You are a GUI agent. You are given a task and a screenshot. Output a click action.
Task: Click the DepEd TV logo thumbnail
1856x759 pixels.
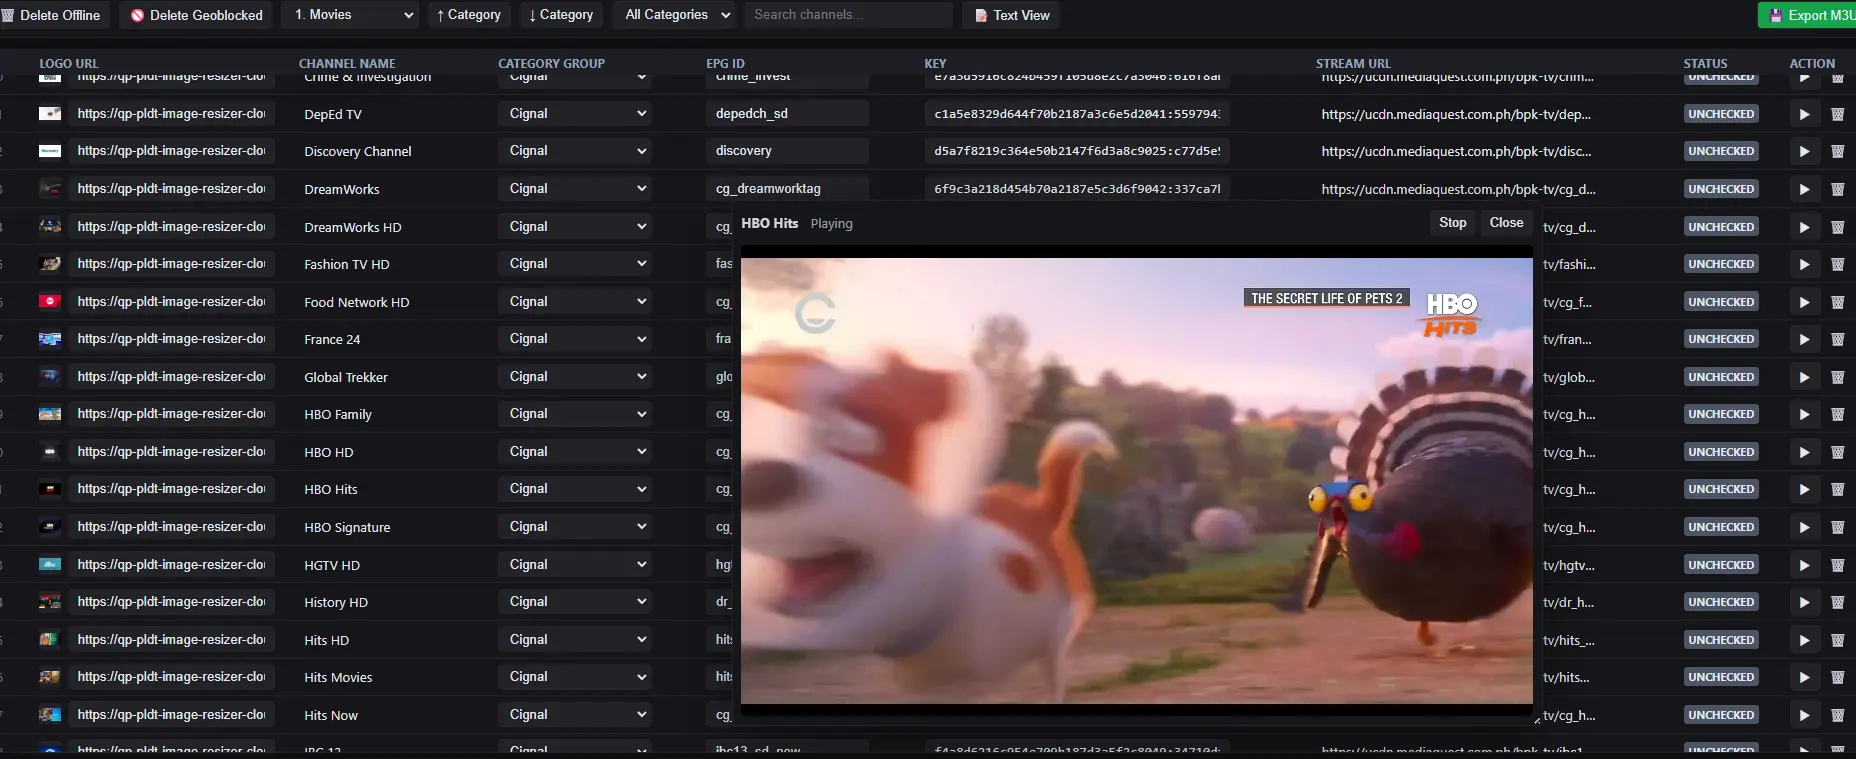(x=50, y=114)
